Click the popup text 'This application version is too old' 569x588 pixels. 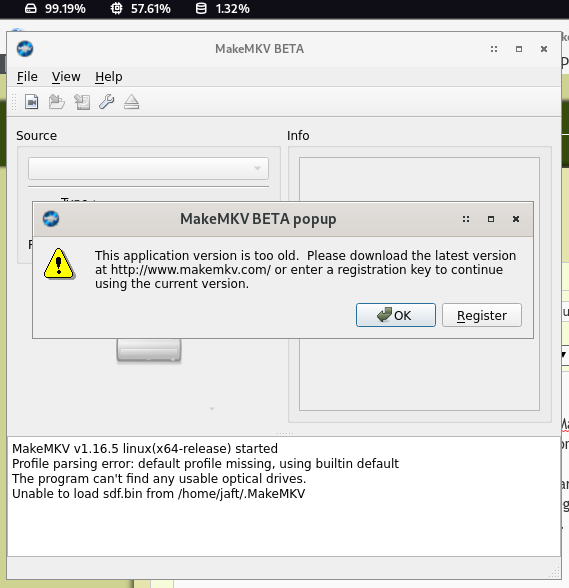[197, 255]
